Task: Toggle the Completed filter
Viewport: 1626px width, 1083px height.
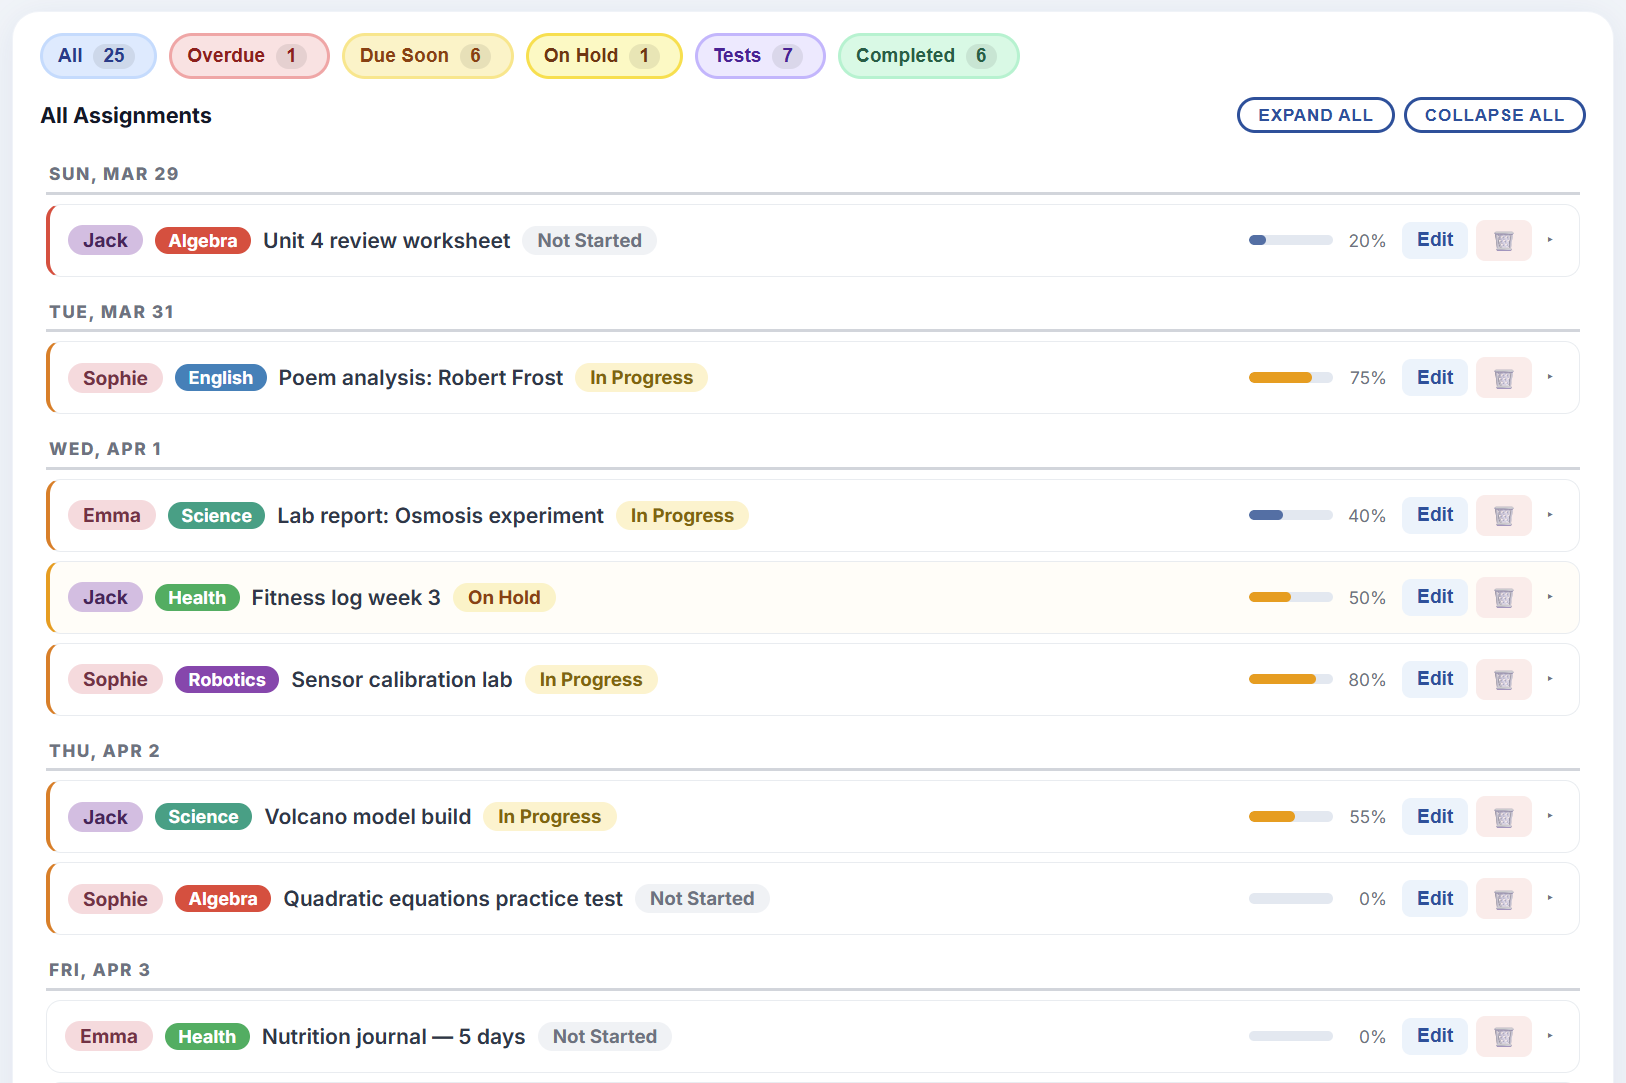Action: 927,55
